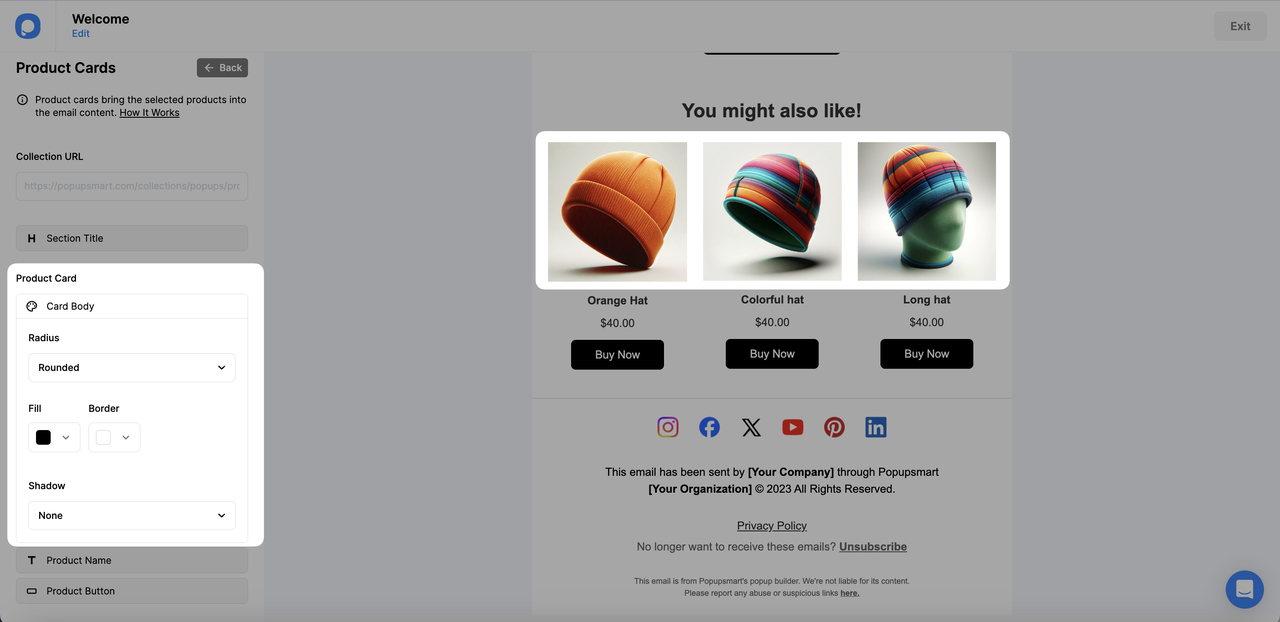The width and height of the screenshot is (1280, 622).
Task: Open the Instagram social icon
Action: point(668,427)
